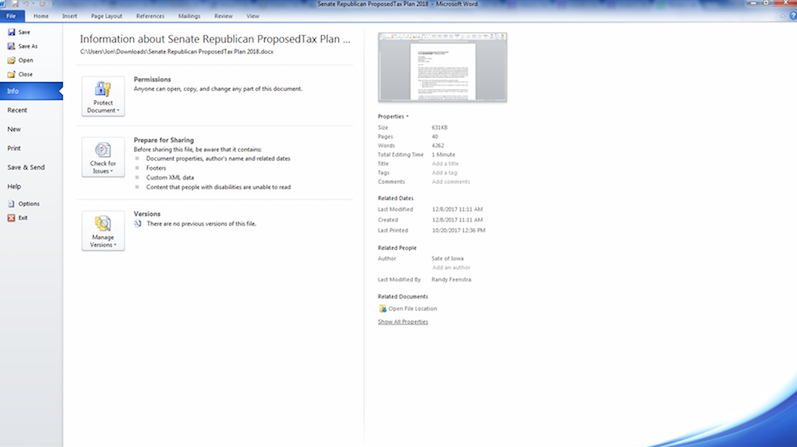Click the Add an author field
The height and width of the screenshot is (447, 797).
click(451, 267)
